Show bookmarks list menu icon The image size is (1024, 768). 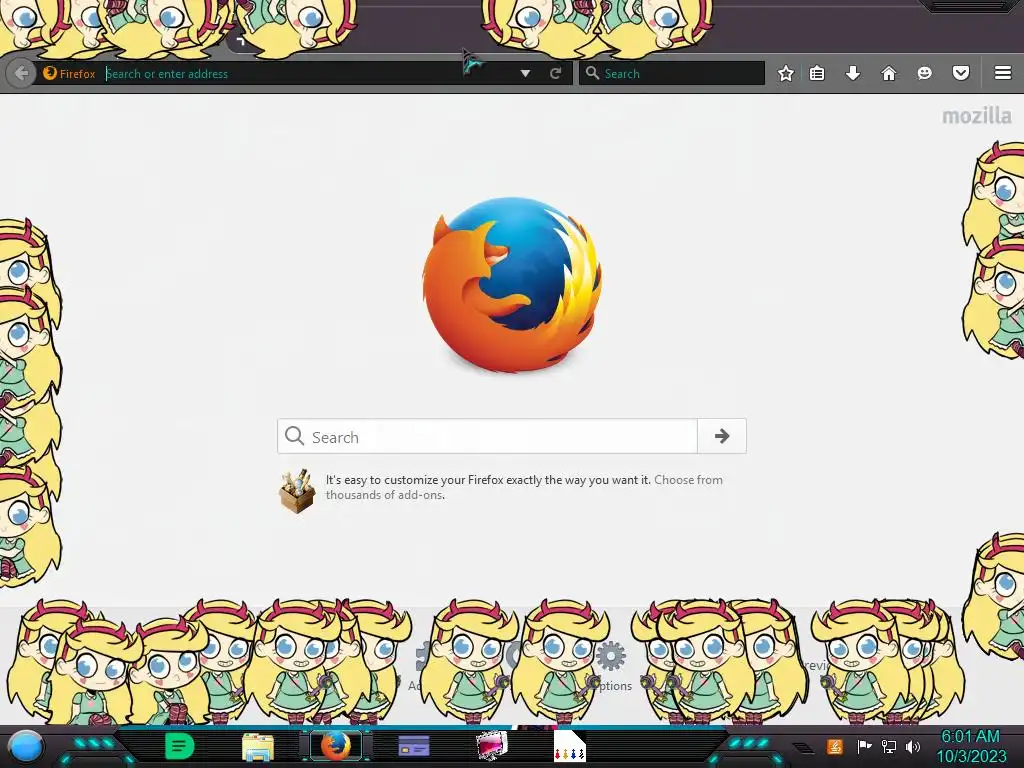(817, 73)
